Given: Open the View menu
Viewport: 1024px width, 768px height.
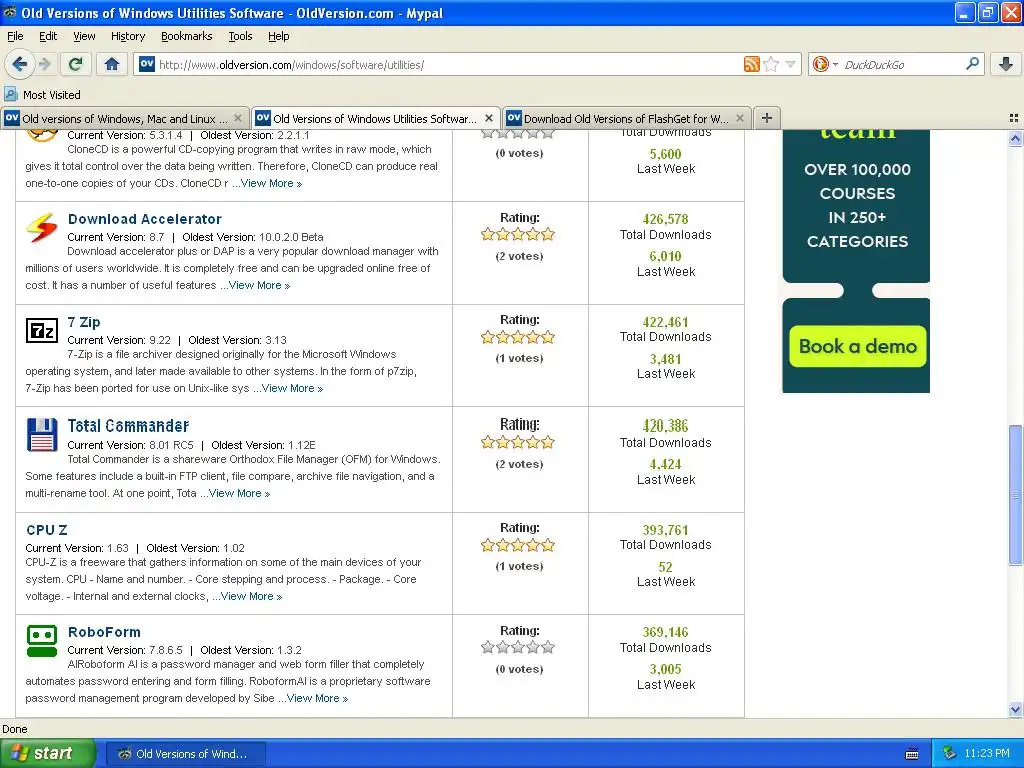Looking at the screenshot, I should (x=84, y=36).
